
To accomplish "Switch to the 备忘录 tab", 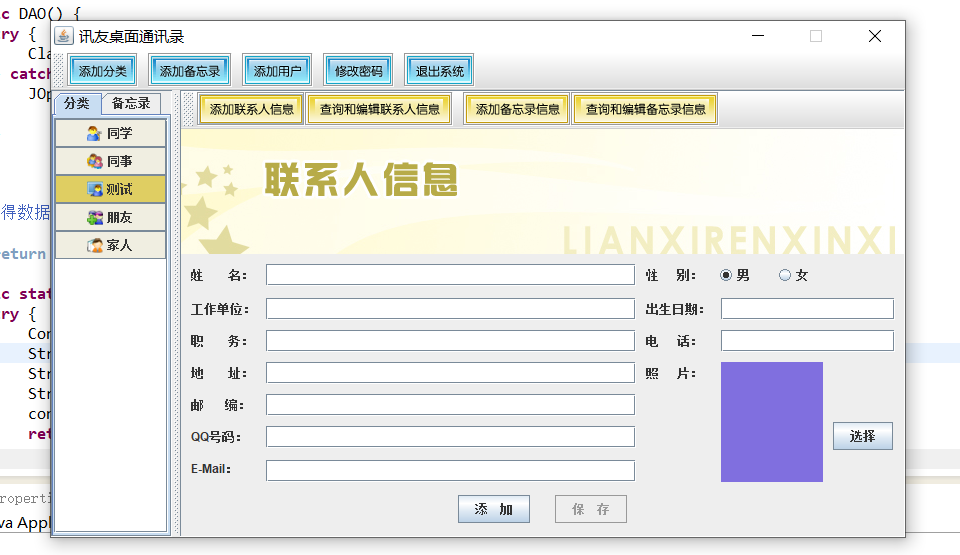I will coord(131,103).
